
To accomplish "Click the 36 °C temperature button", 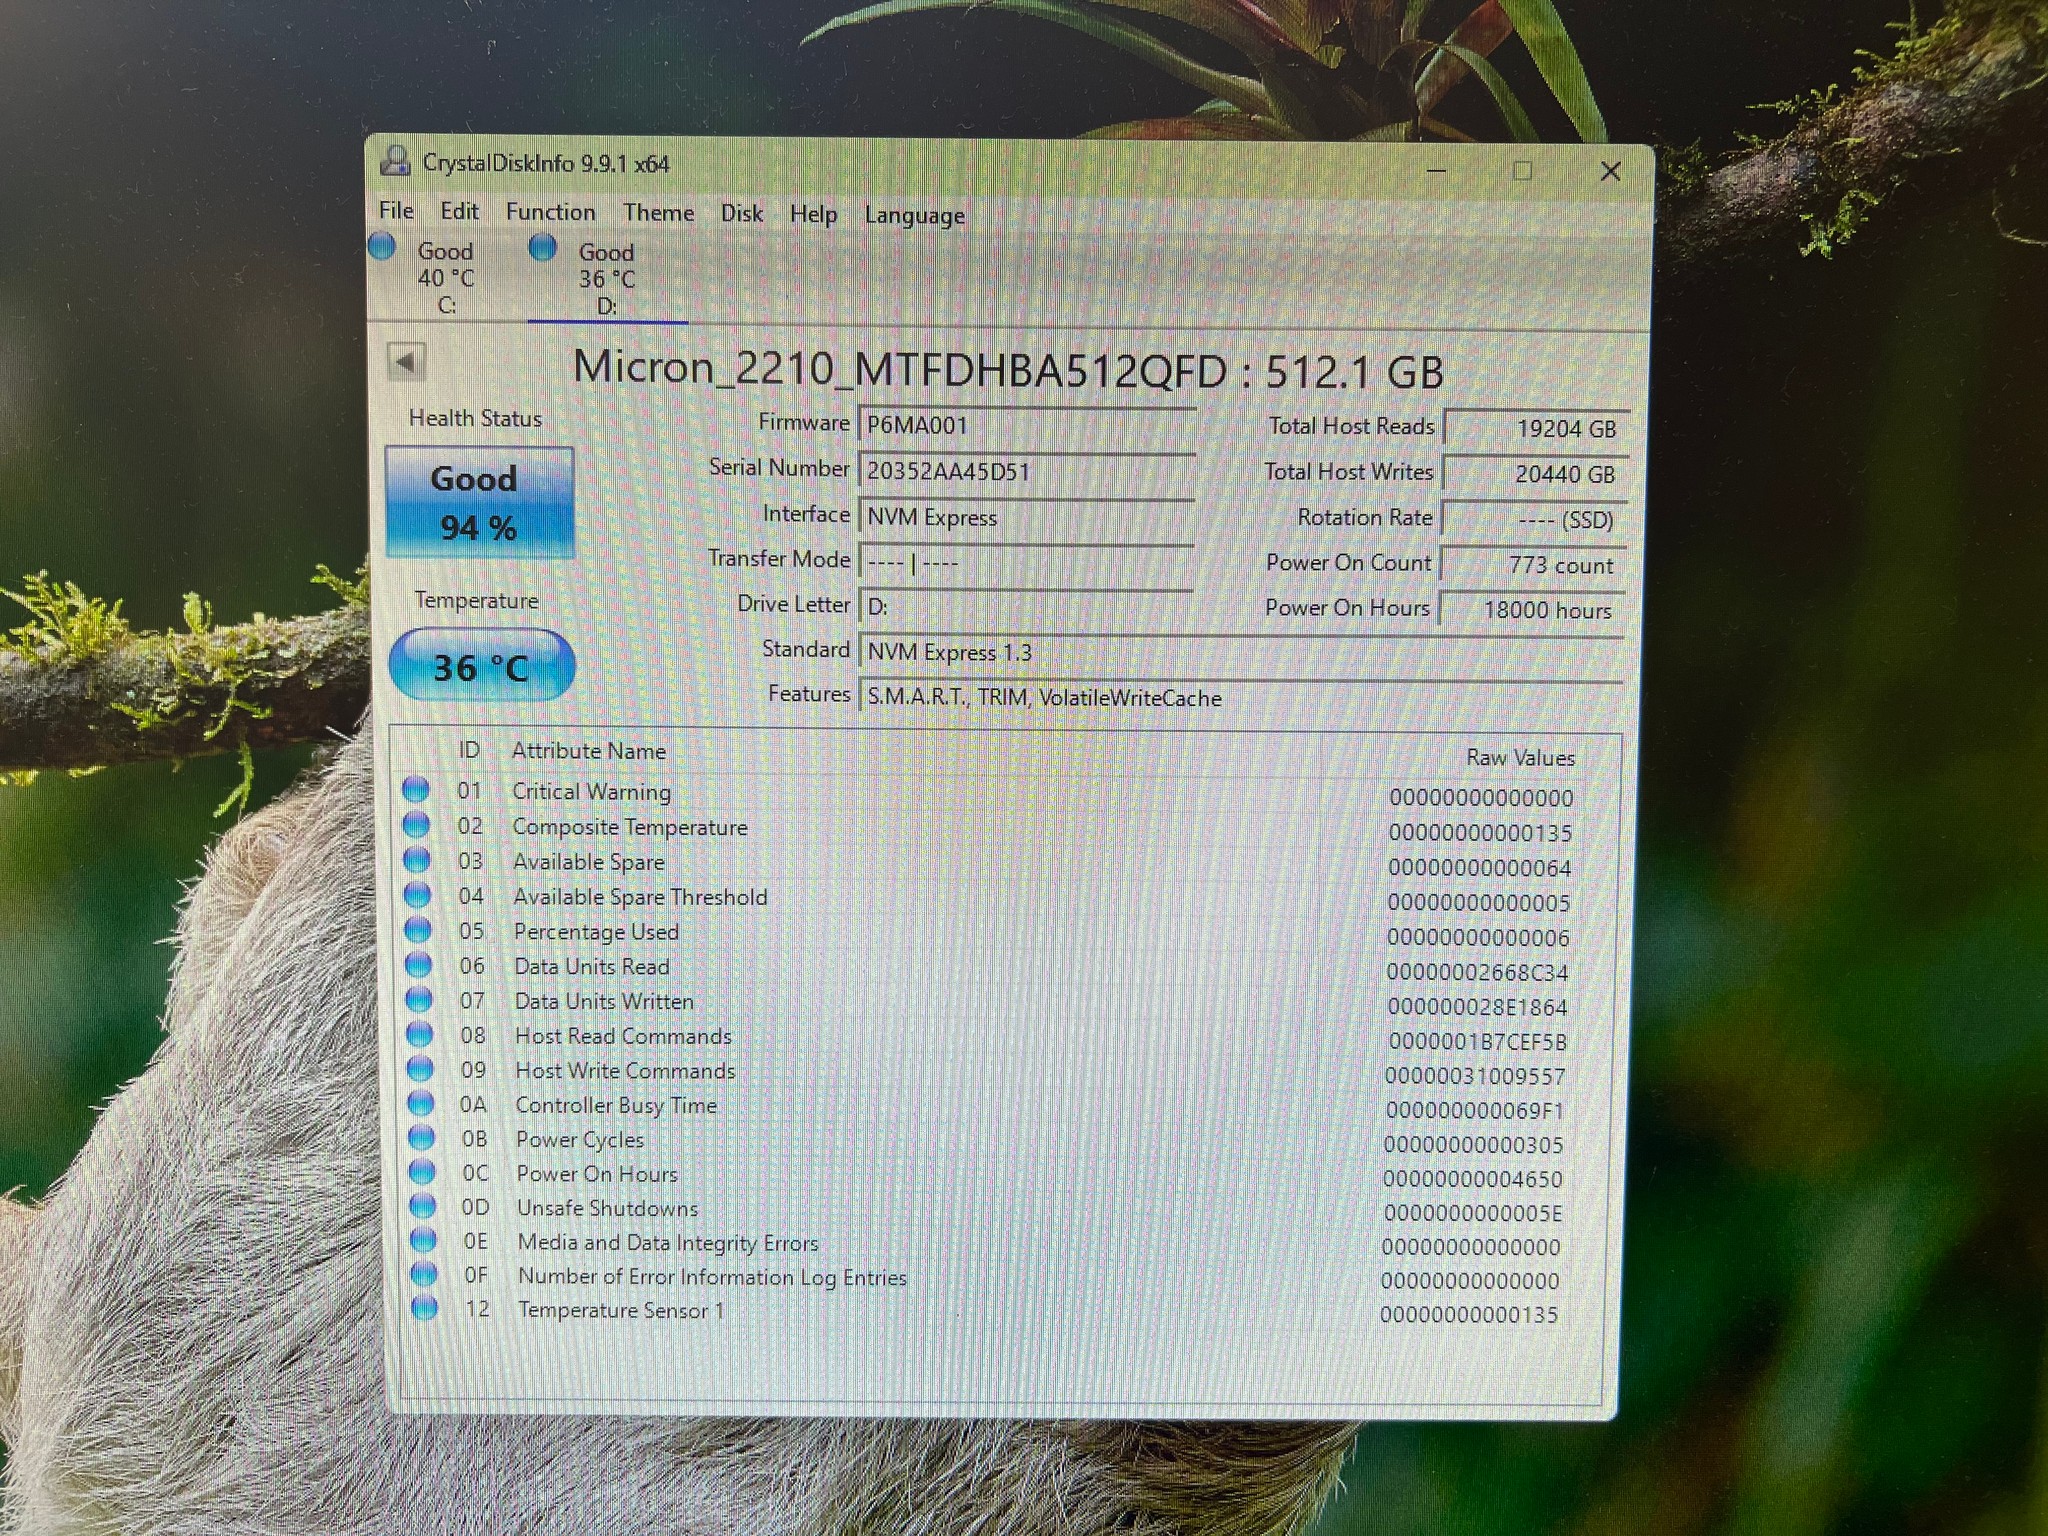I will tap(481, 666).
